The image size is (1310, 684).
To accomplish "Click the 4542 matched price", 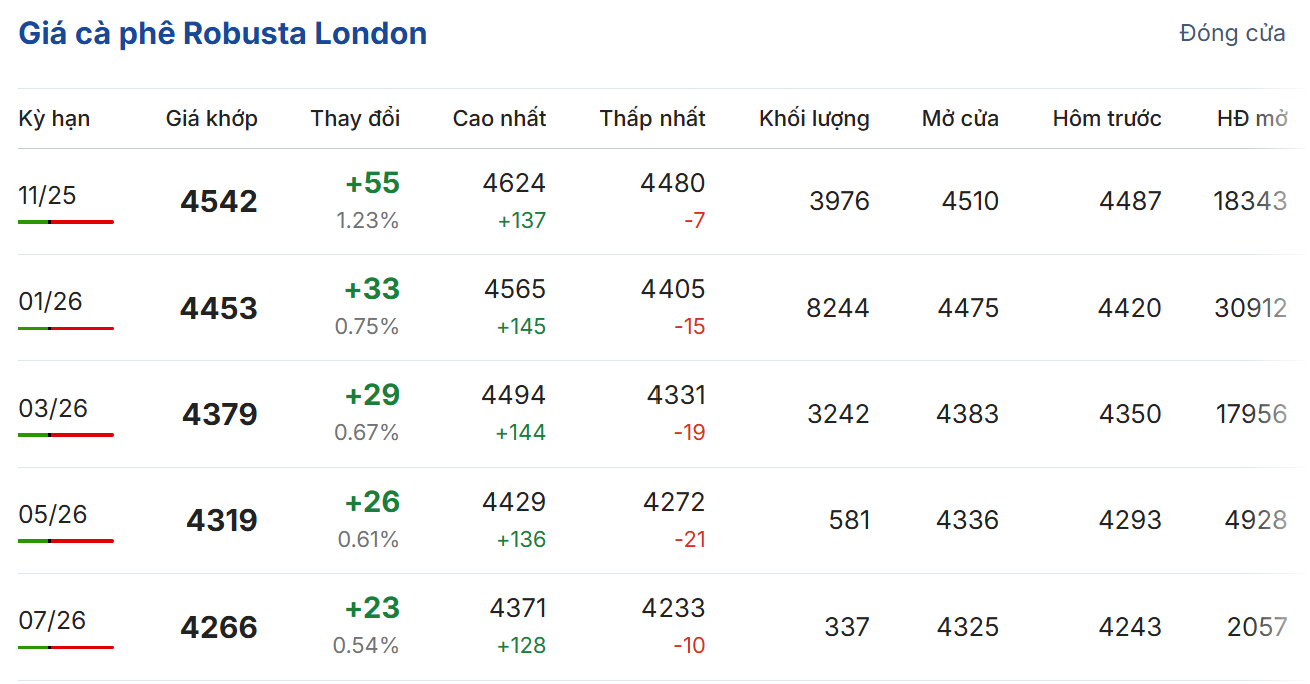I will [x=219, y=202].
